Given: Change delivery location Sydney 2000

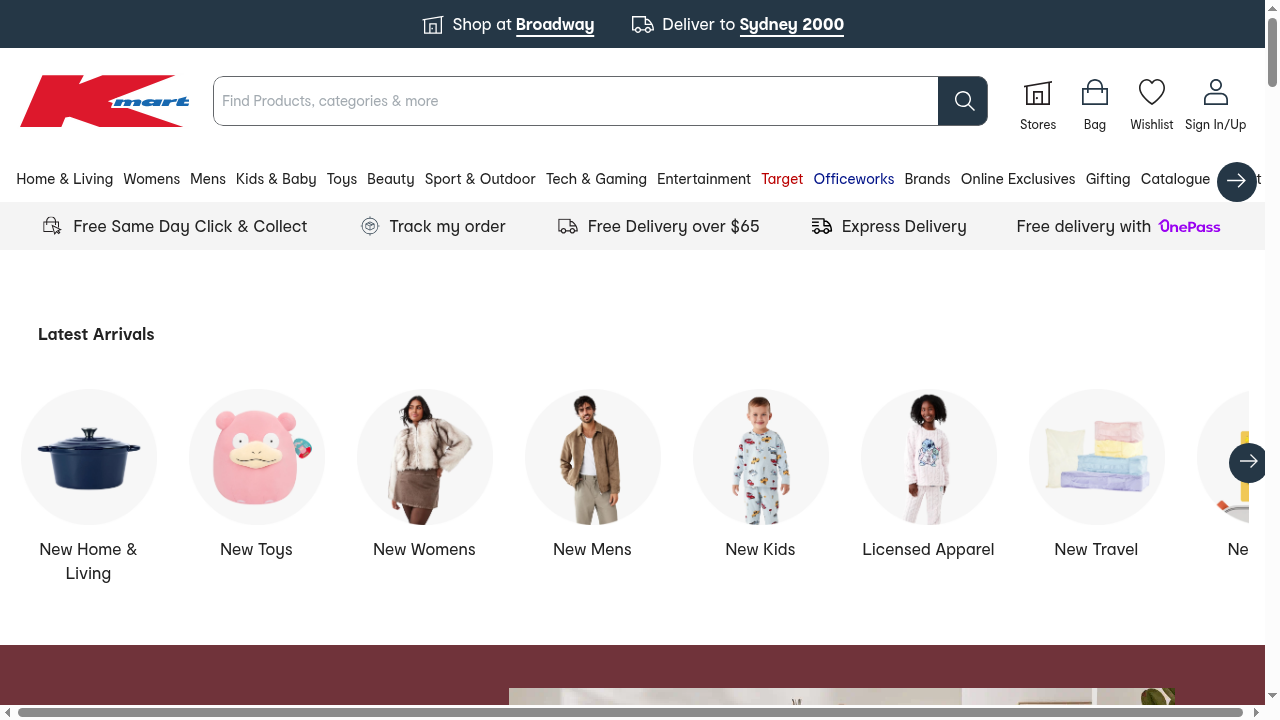Looking at the screenshot, I should point(792,25).
